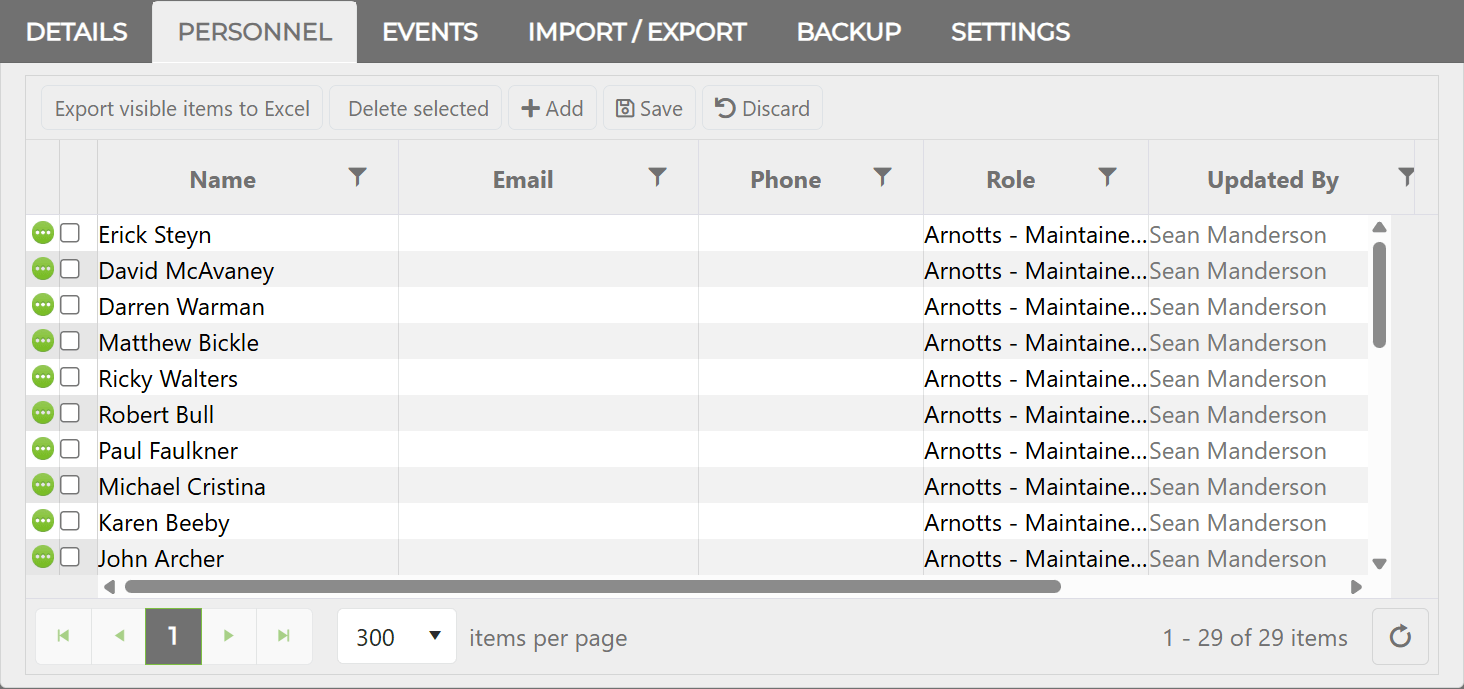The image size is (1464, 689).
Task: Tick the checkbox for John Archer
Action: [x=70, y=557]
